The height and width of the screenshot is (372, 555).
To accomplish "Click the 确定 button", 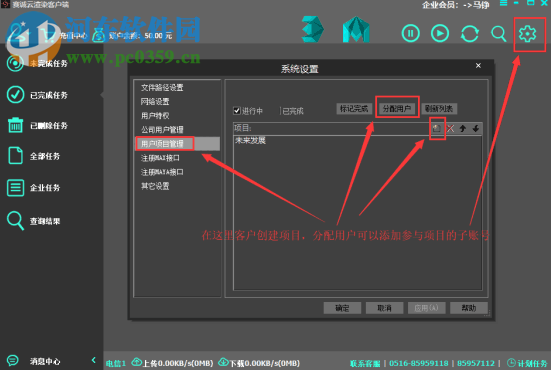I will 342,308.
